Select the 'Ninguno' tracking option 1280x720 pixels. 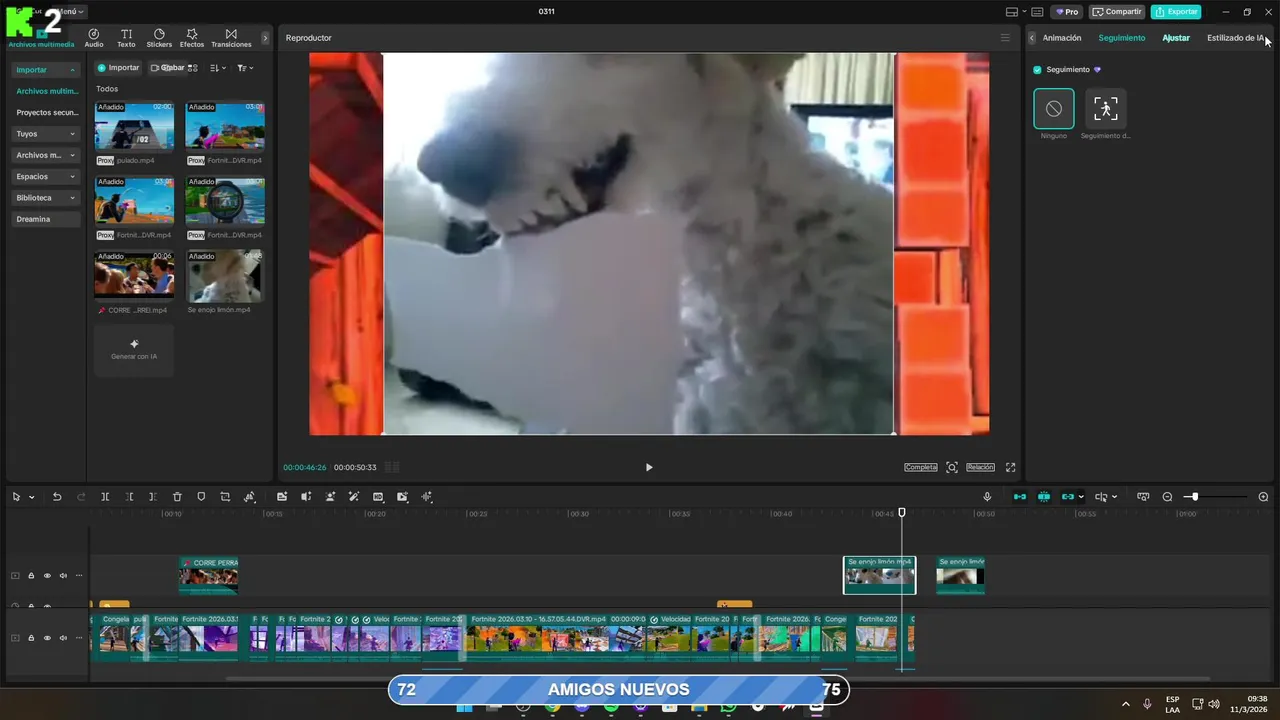1054,109
